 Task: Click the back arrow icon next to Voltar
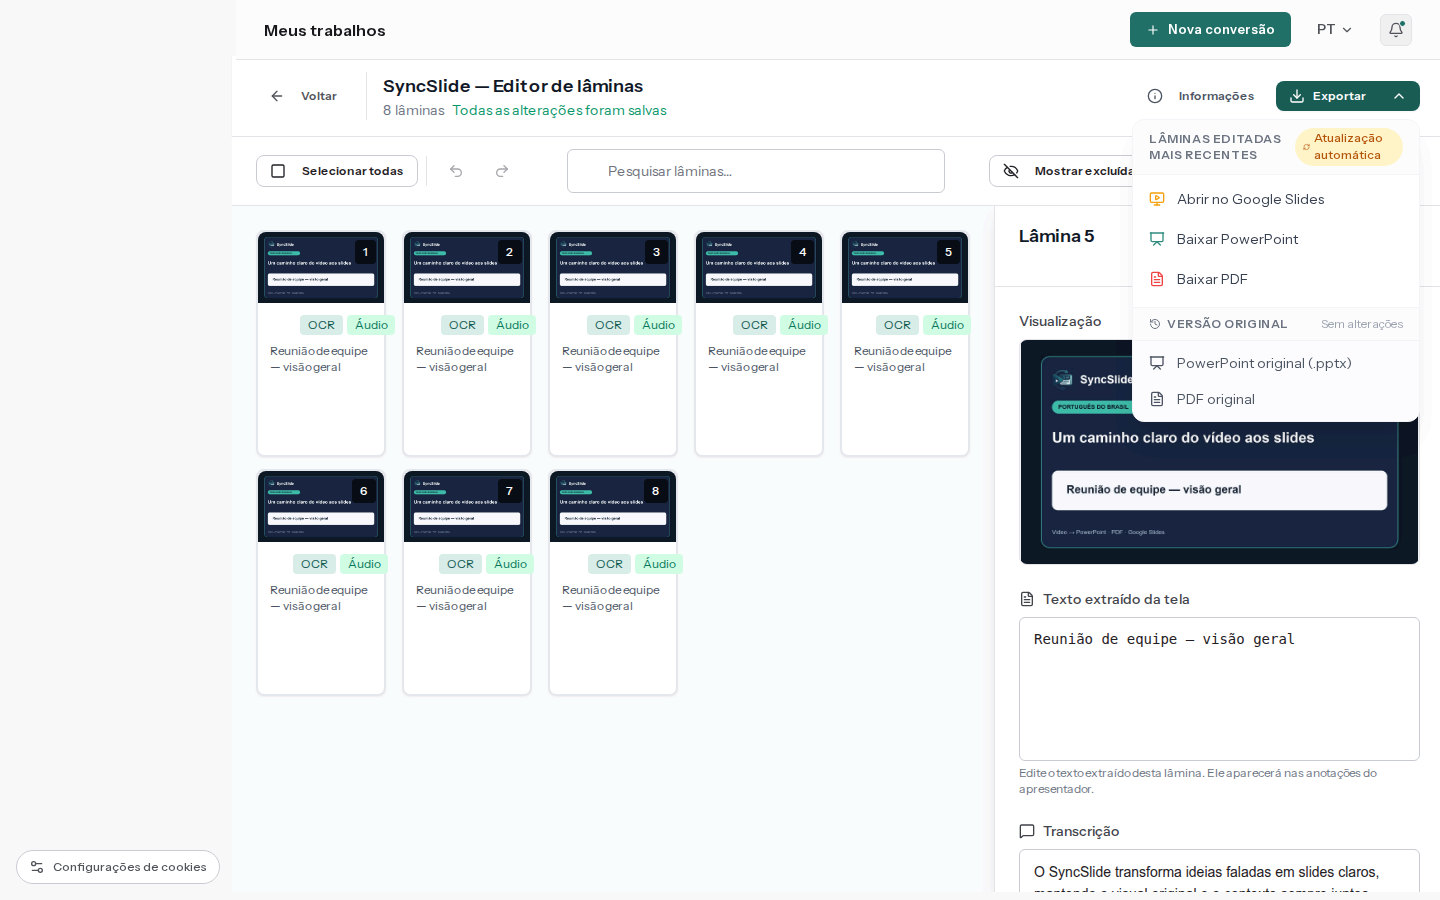[277, 96]
